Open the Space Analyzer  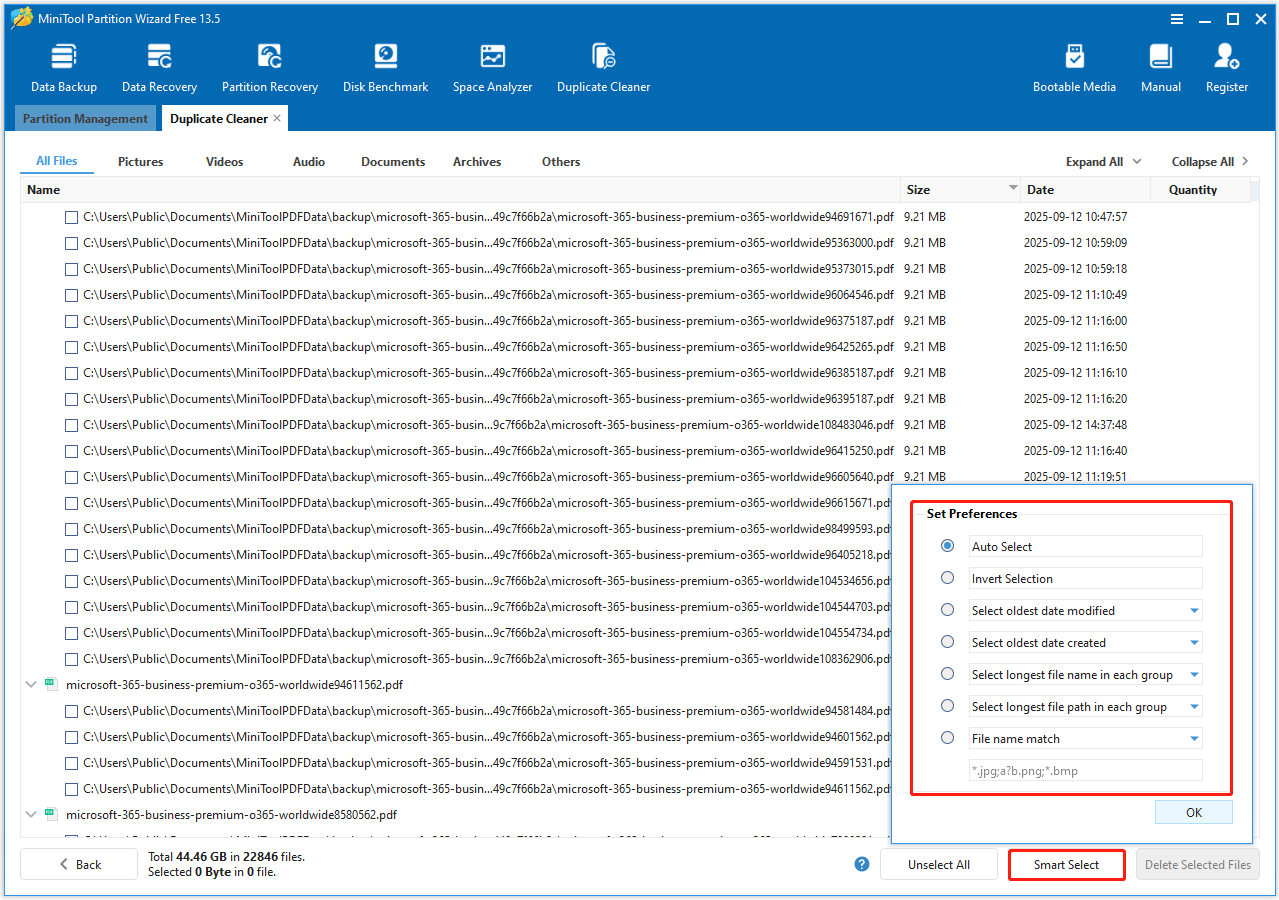click(492, 65)
